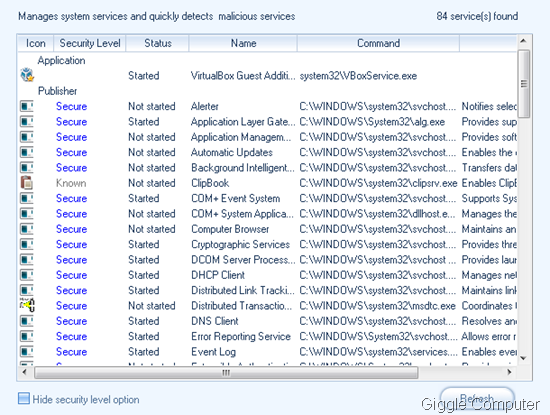Select the Application group heading
550x415 pixels.
[x=61, y=60]
